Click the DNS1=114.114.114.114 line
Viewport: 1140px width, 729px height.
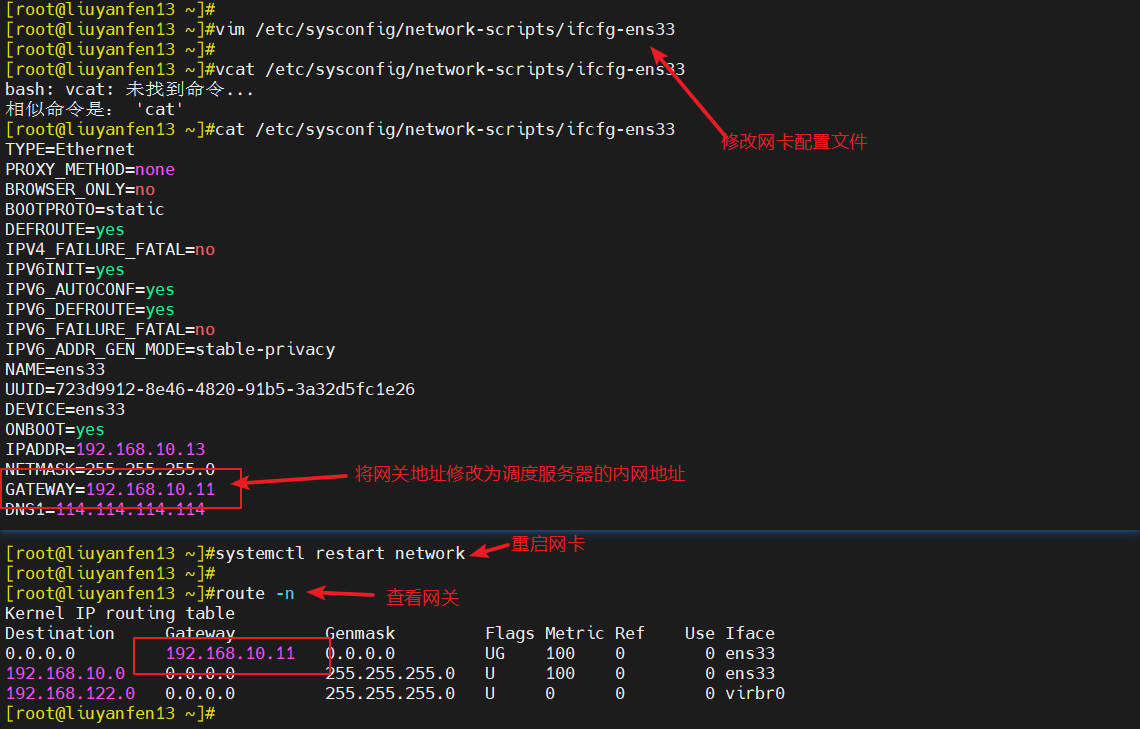pos(105,509)
